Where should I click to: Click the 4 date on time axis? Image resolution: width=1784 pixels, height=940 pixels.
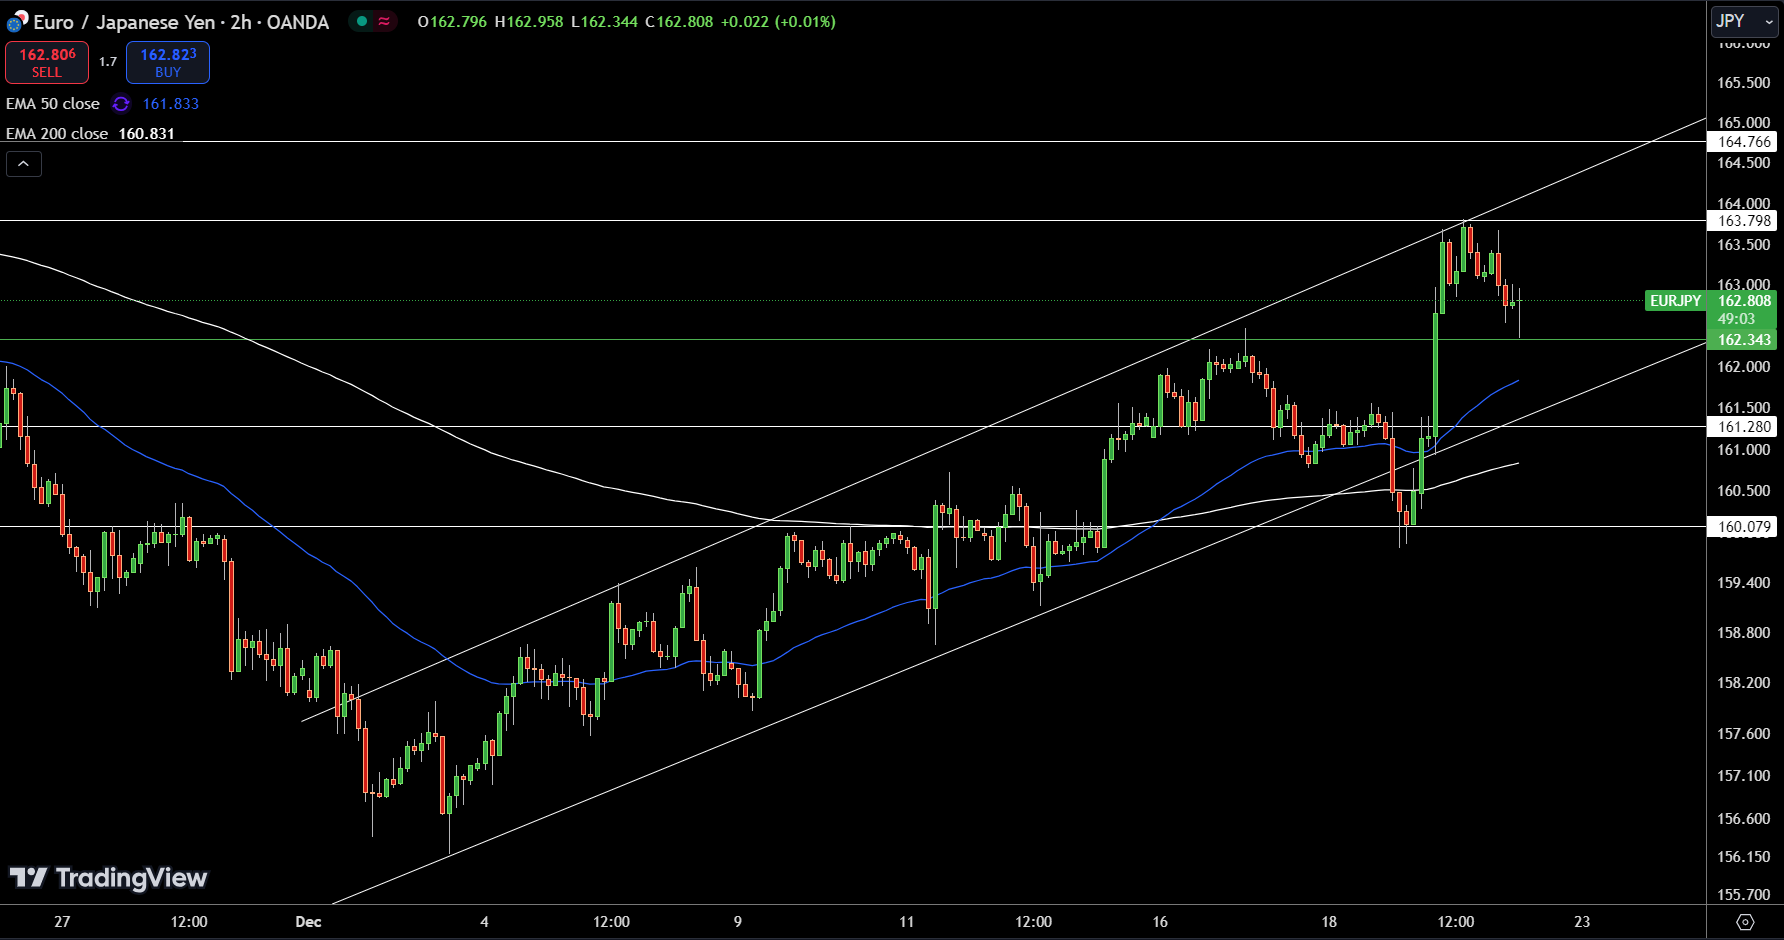coord(485,922)
